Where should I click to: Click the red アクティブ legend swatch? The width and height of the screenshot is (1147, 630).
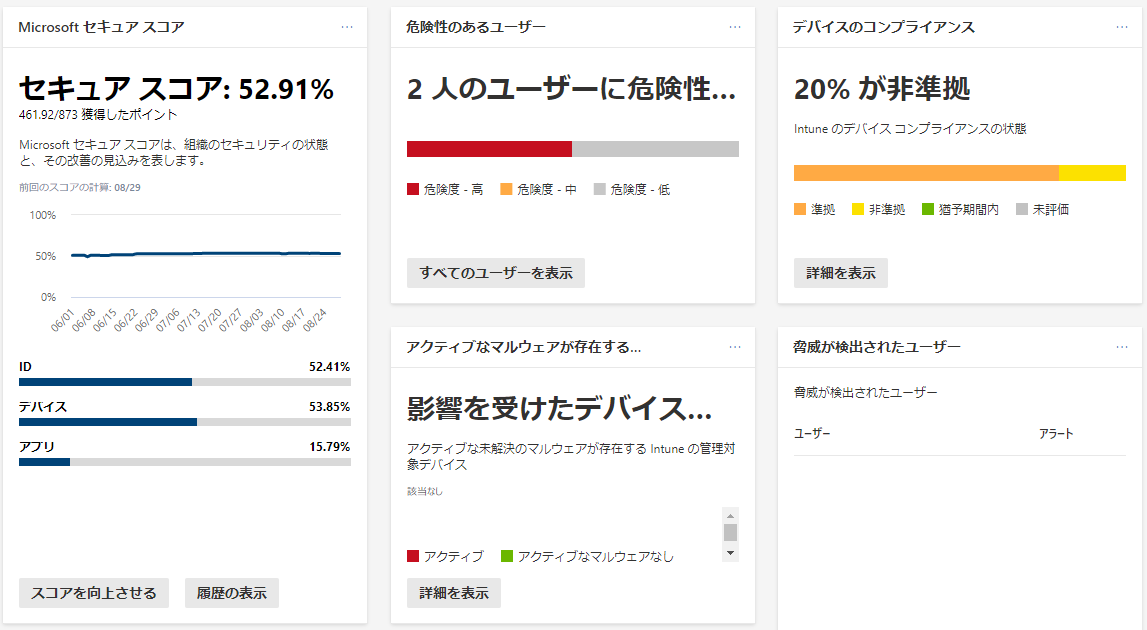tap(413, 556)
